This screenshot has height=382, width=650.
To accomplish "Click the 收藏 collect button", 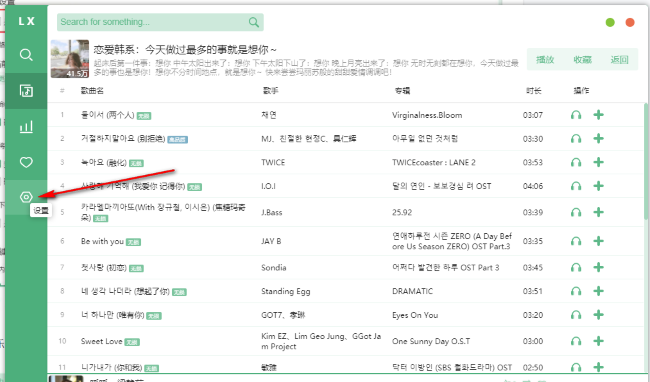I will (x=582, y=60).
